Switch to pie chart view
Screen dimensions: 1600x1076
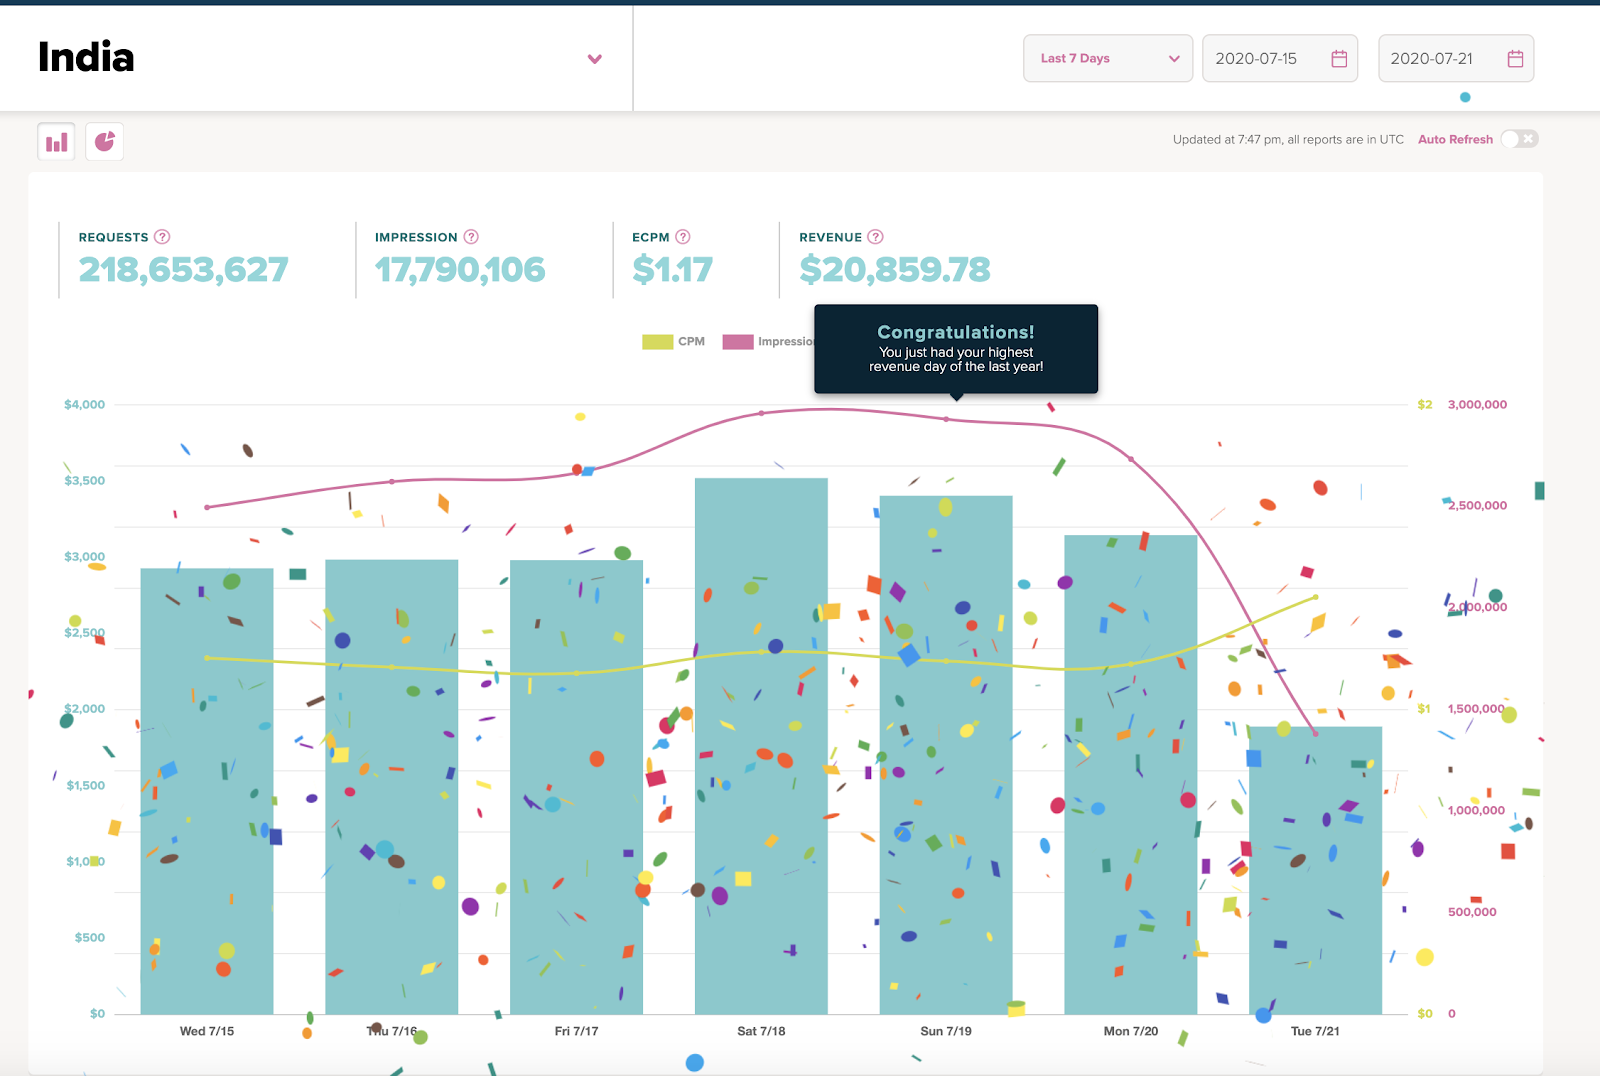(105, 142)
